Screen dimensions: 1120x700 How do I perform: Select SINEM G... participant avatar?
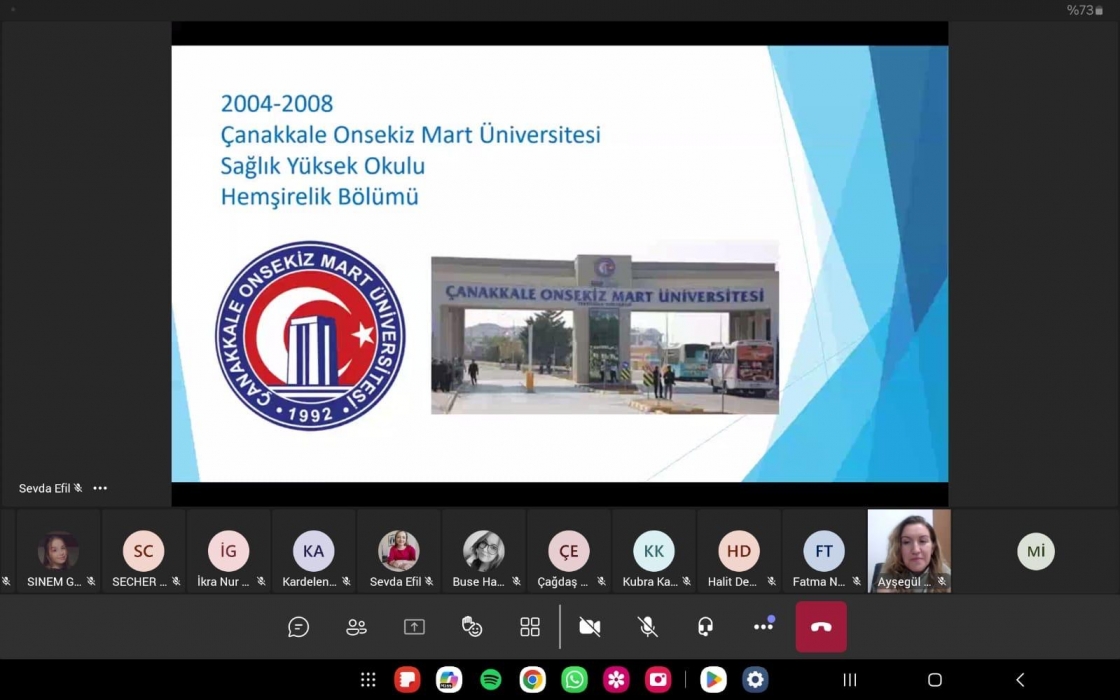[x=59, y=551]
